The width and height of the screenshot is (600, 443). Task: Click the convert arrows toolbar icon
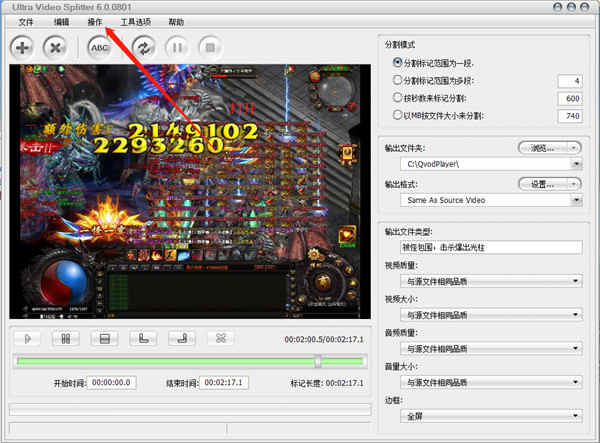point(144,48)
